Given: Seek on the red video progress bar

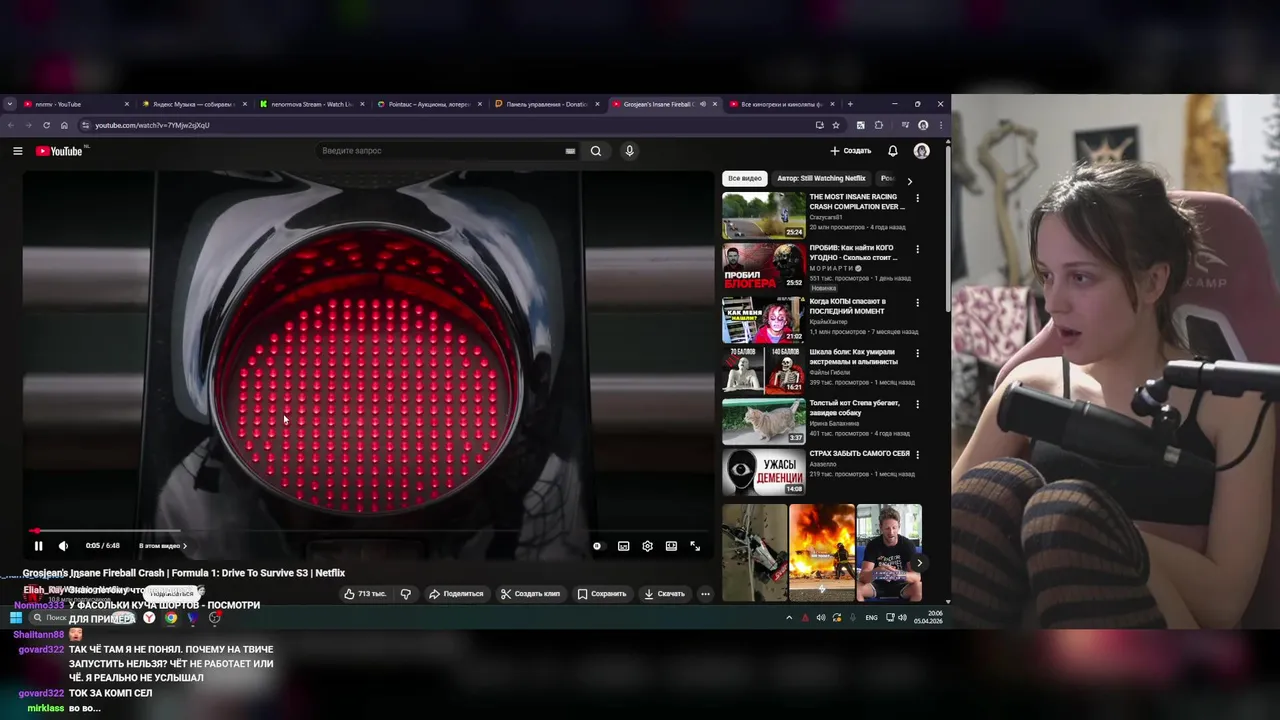Looking at the screenshot, I should coord(368,531).
